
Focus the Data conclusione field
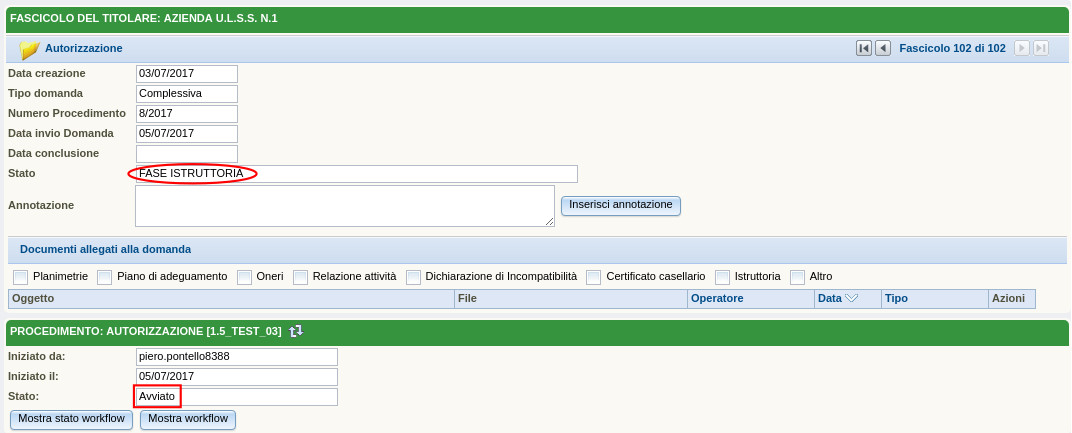point(187,154)
